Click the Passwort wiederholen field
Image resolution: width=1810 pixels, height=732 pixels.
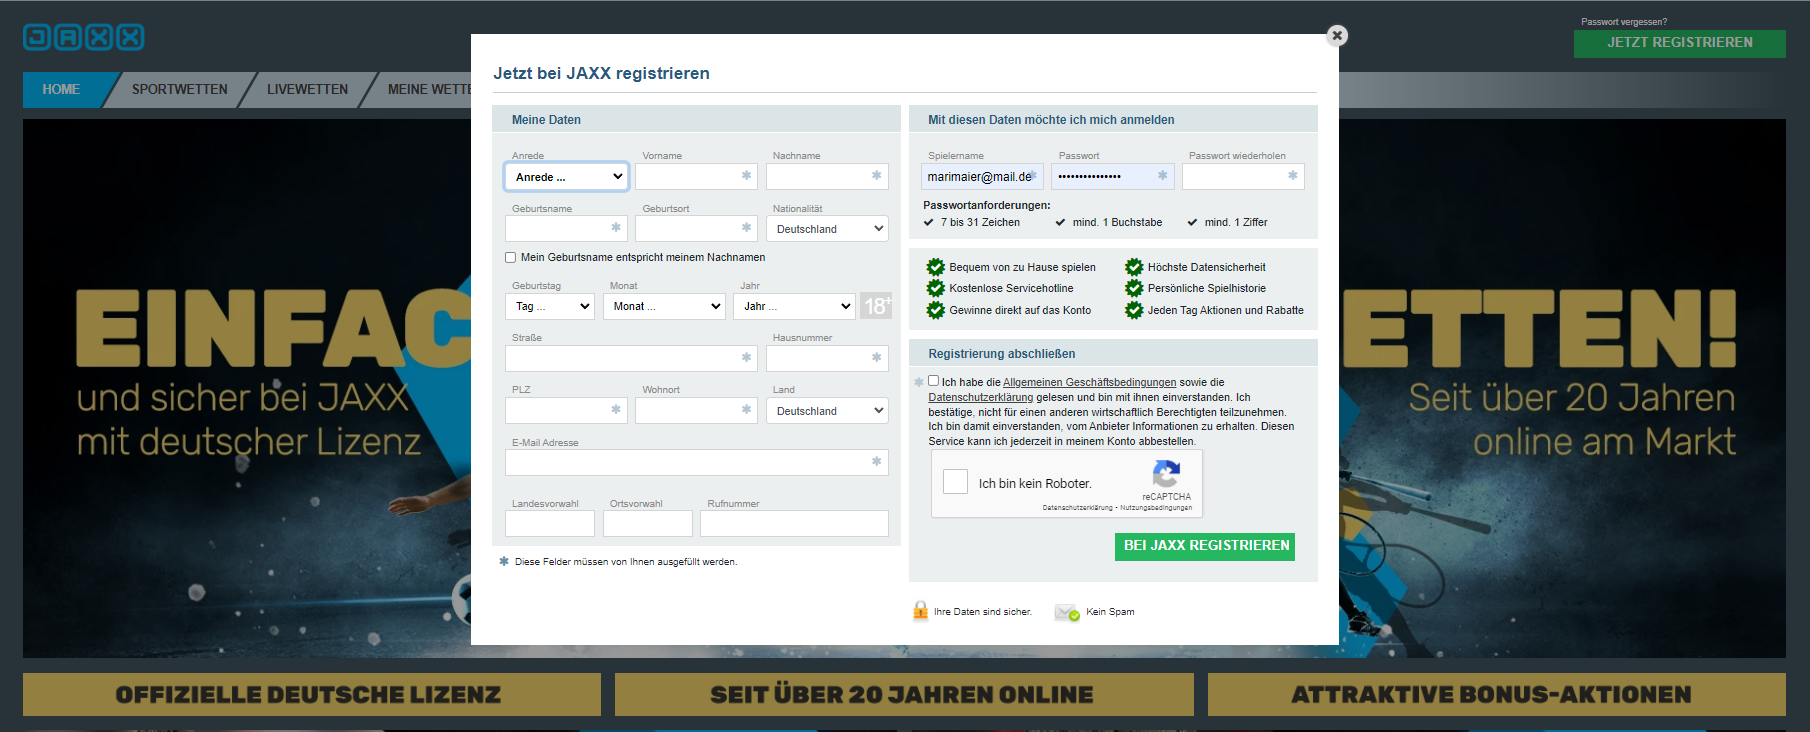point(1244,176)
